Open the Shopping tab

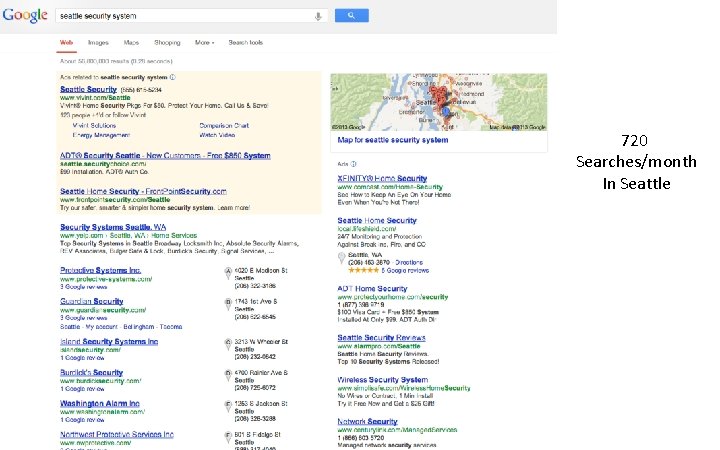coord(167,43)
